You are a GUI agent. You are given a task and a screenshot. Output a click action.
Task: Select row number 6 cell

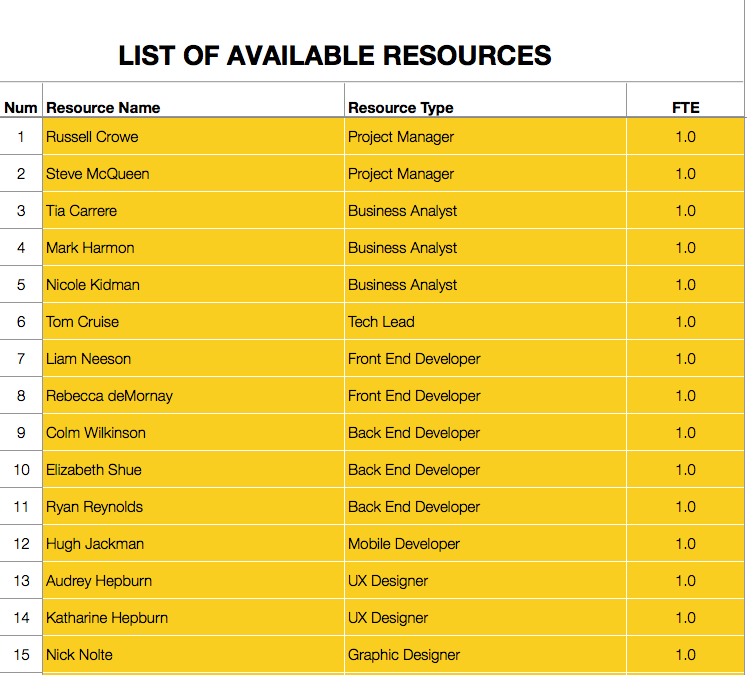point(21,322)
